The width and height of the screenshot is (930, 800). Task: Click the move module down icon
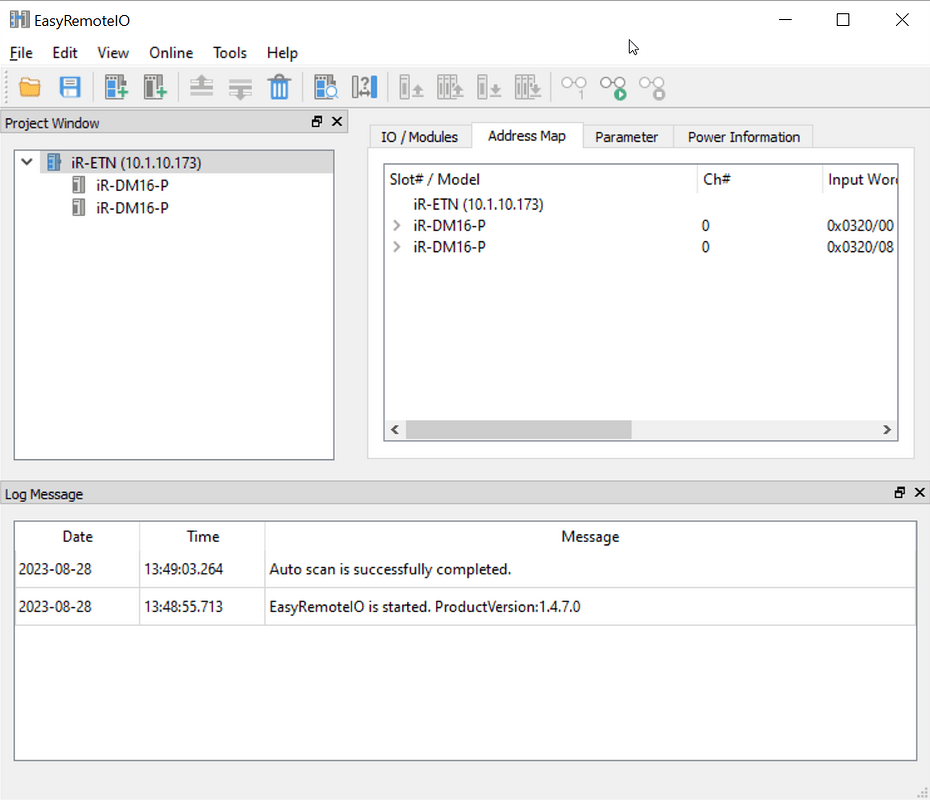click(240, 87)
